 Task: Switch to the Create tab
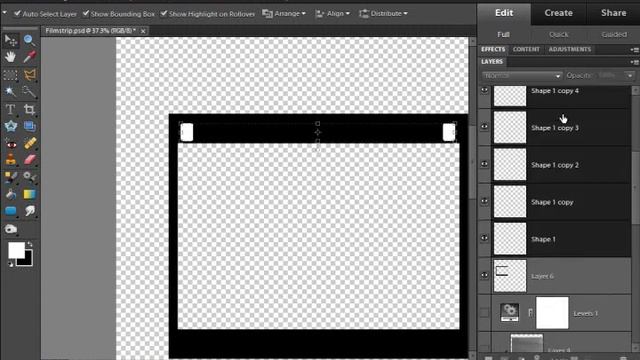tap(558, 13)
